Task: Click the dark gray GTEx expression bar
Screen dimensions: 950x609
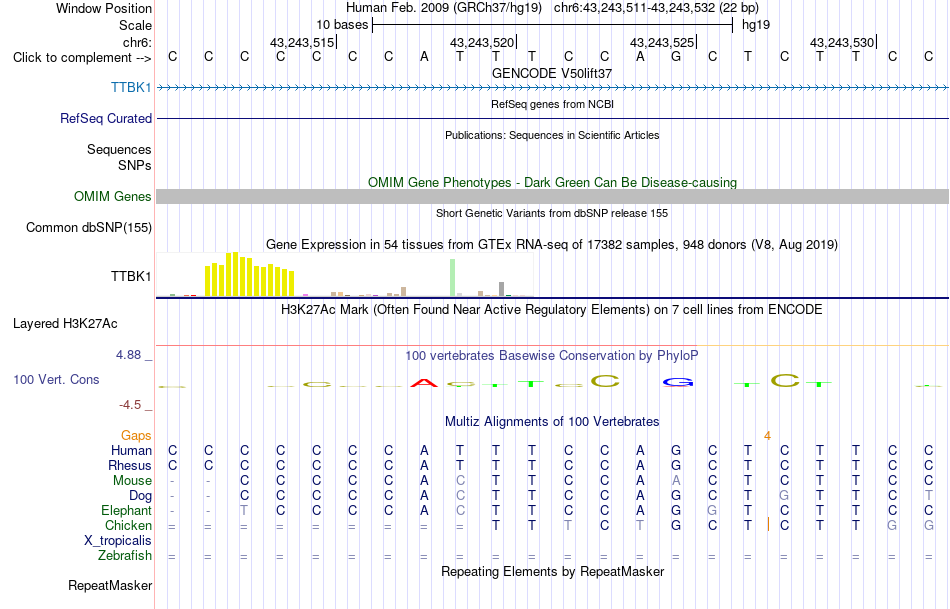Action: coord(502,289)
